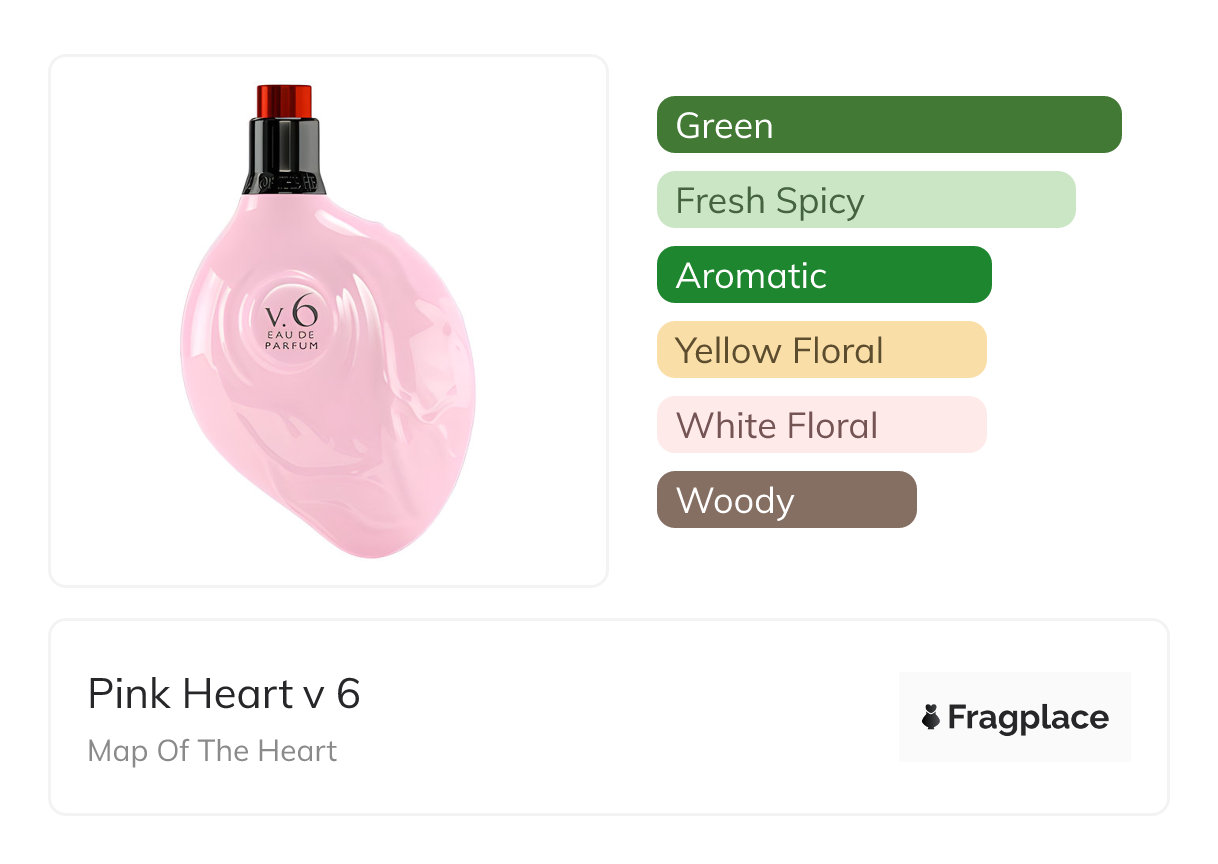
Task: Choose the Aromatic accord bar
Action: click(824, 275)
